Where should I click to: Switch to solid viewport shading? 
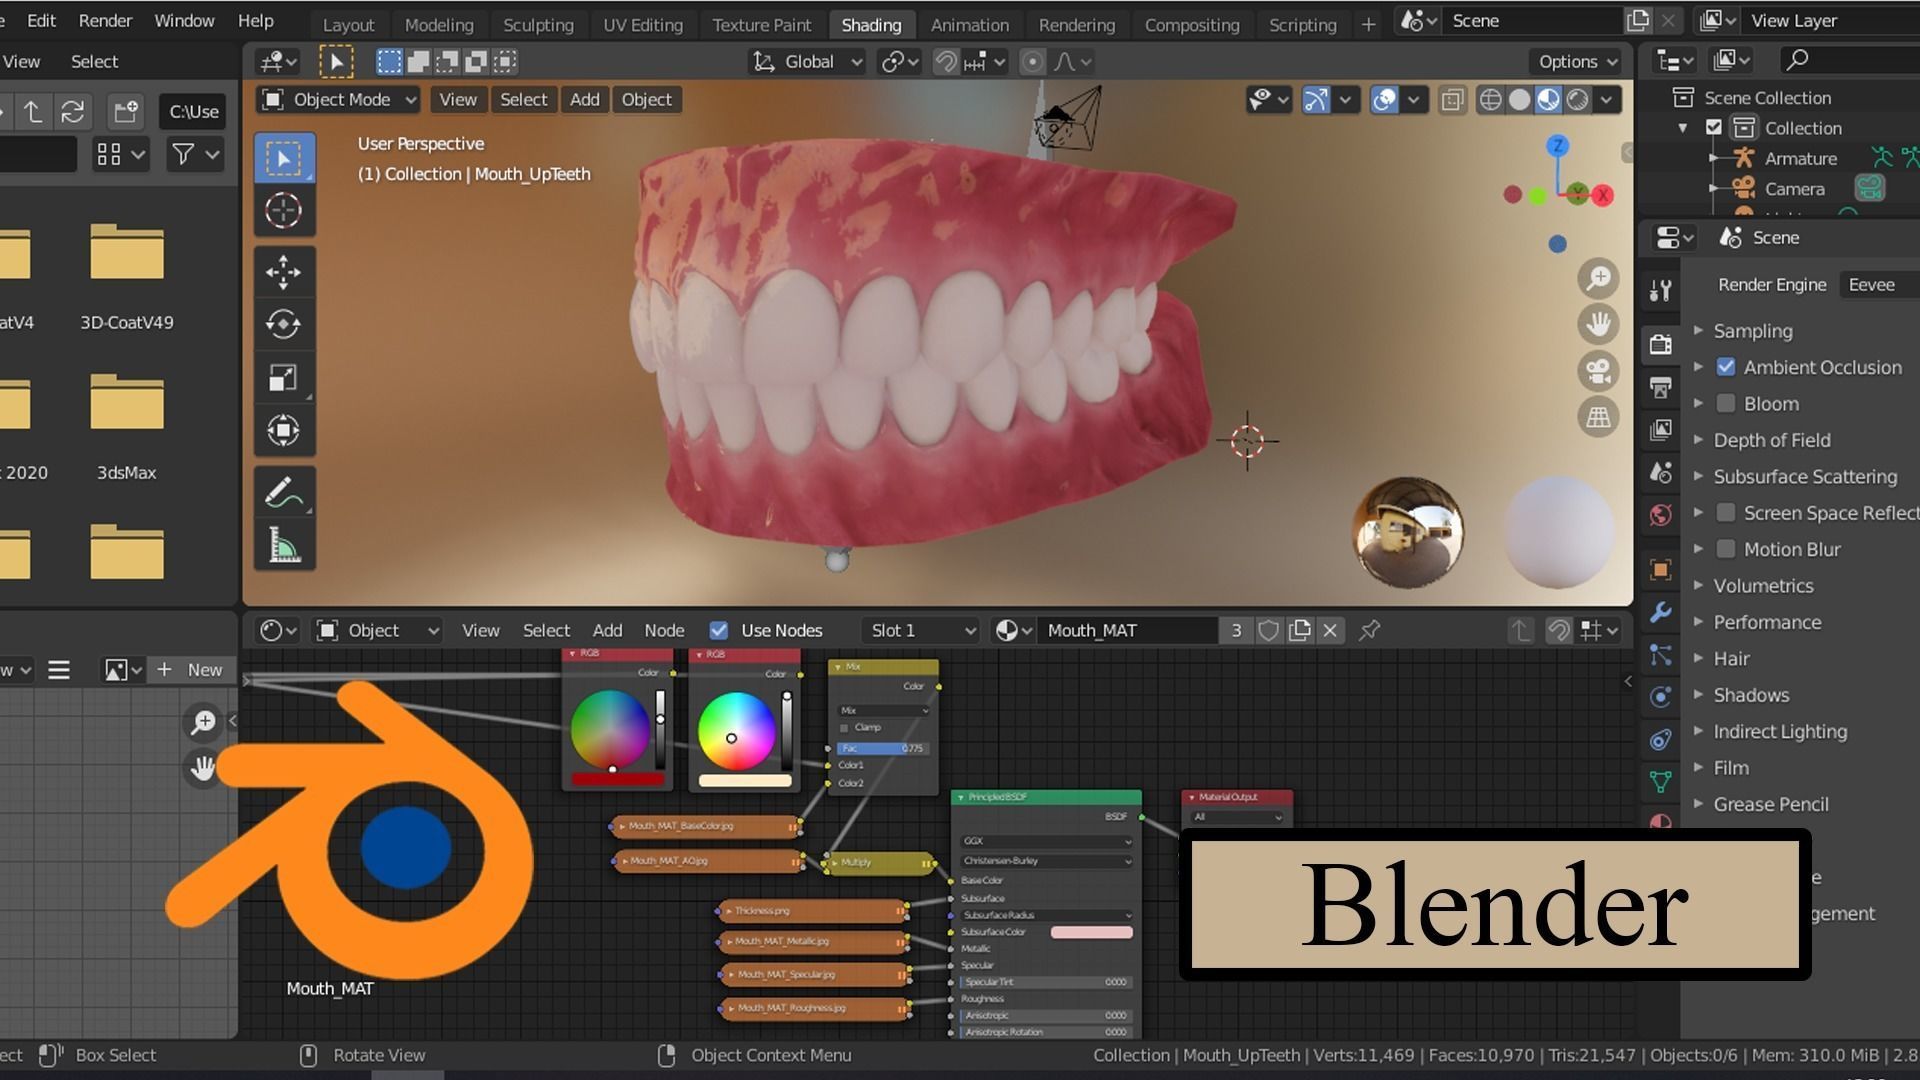pyautogui.click(x=1519, y=100)
